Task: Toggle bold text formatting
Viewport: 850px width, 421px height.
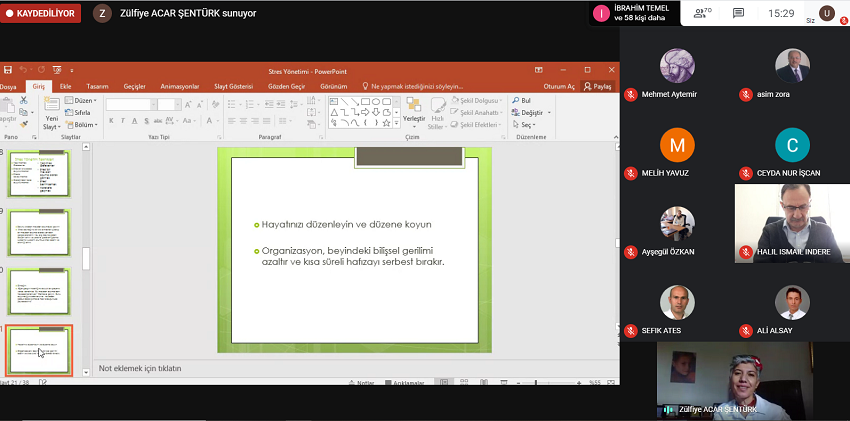Action: 111,121
